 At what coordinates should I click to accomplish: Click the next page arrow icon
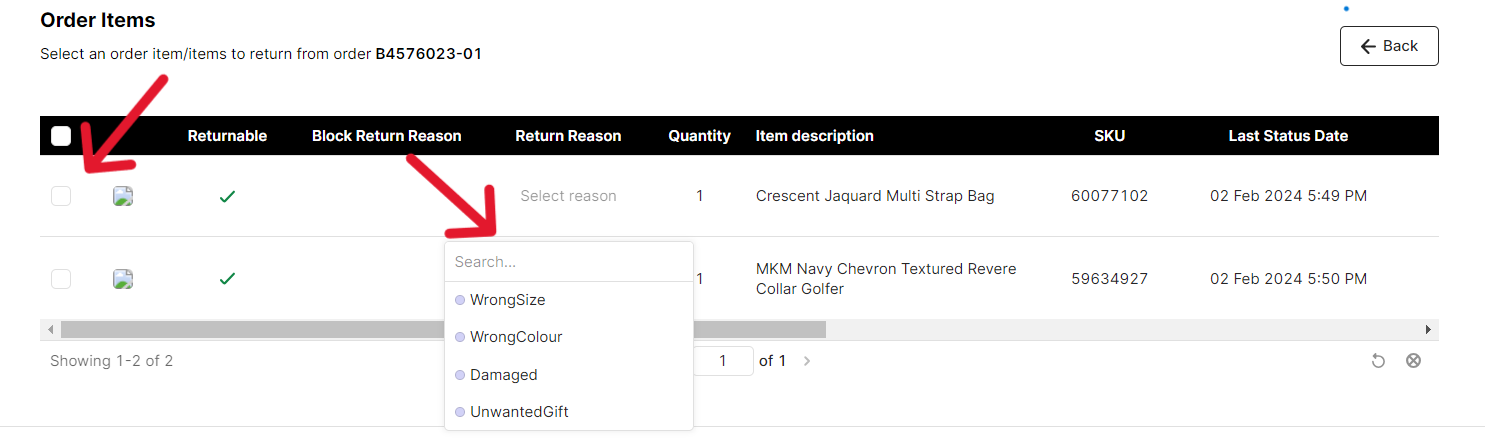(x=807, y=361)
